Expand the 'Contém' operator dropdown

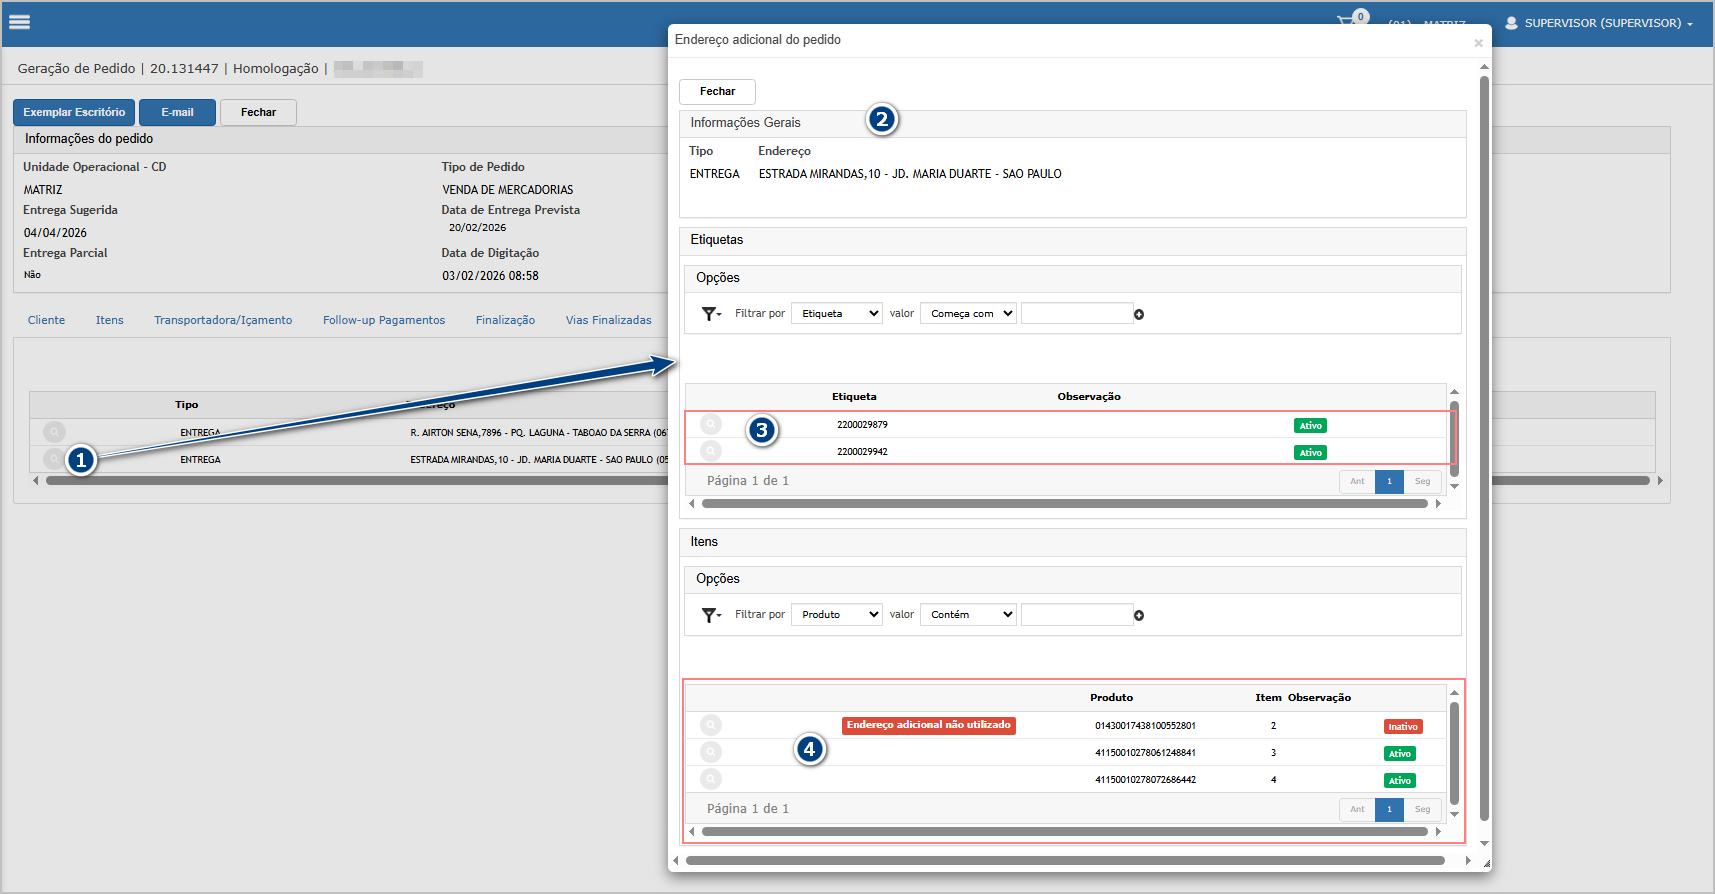pyautogui.click(x=968, y=615)
